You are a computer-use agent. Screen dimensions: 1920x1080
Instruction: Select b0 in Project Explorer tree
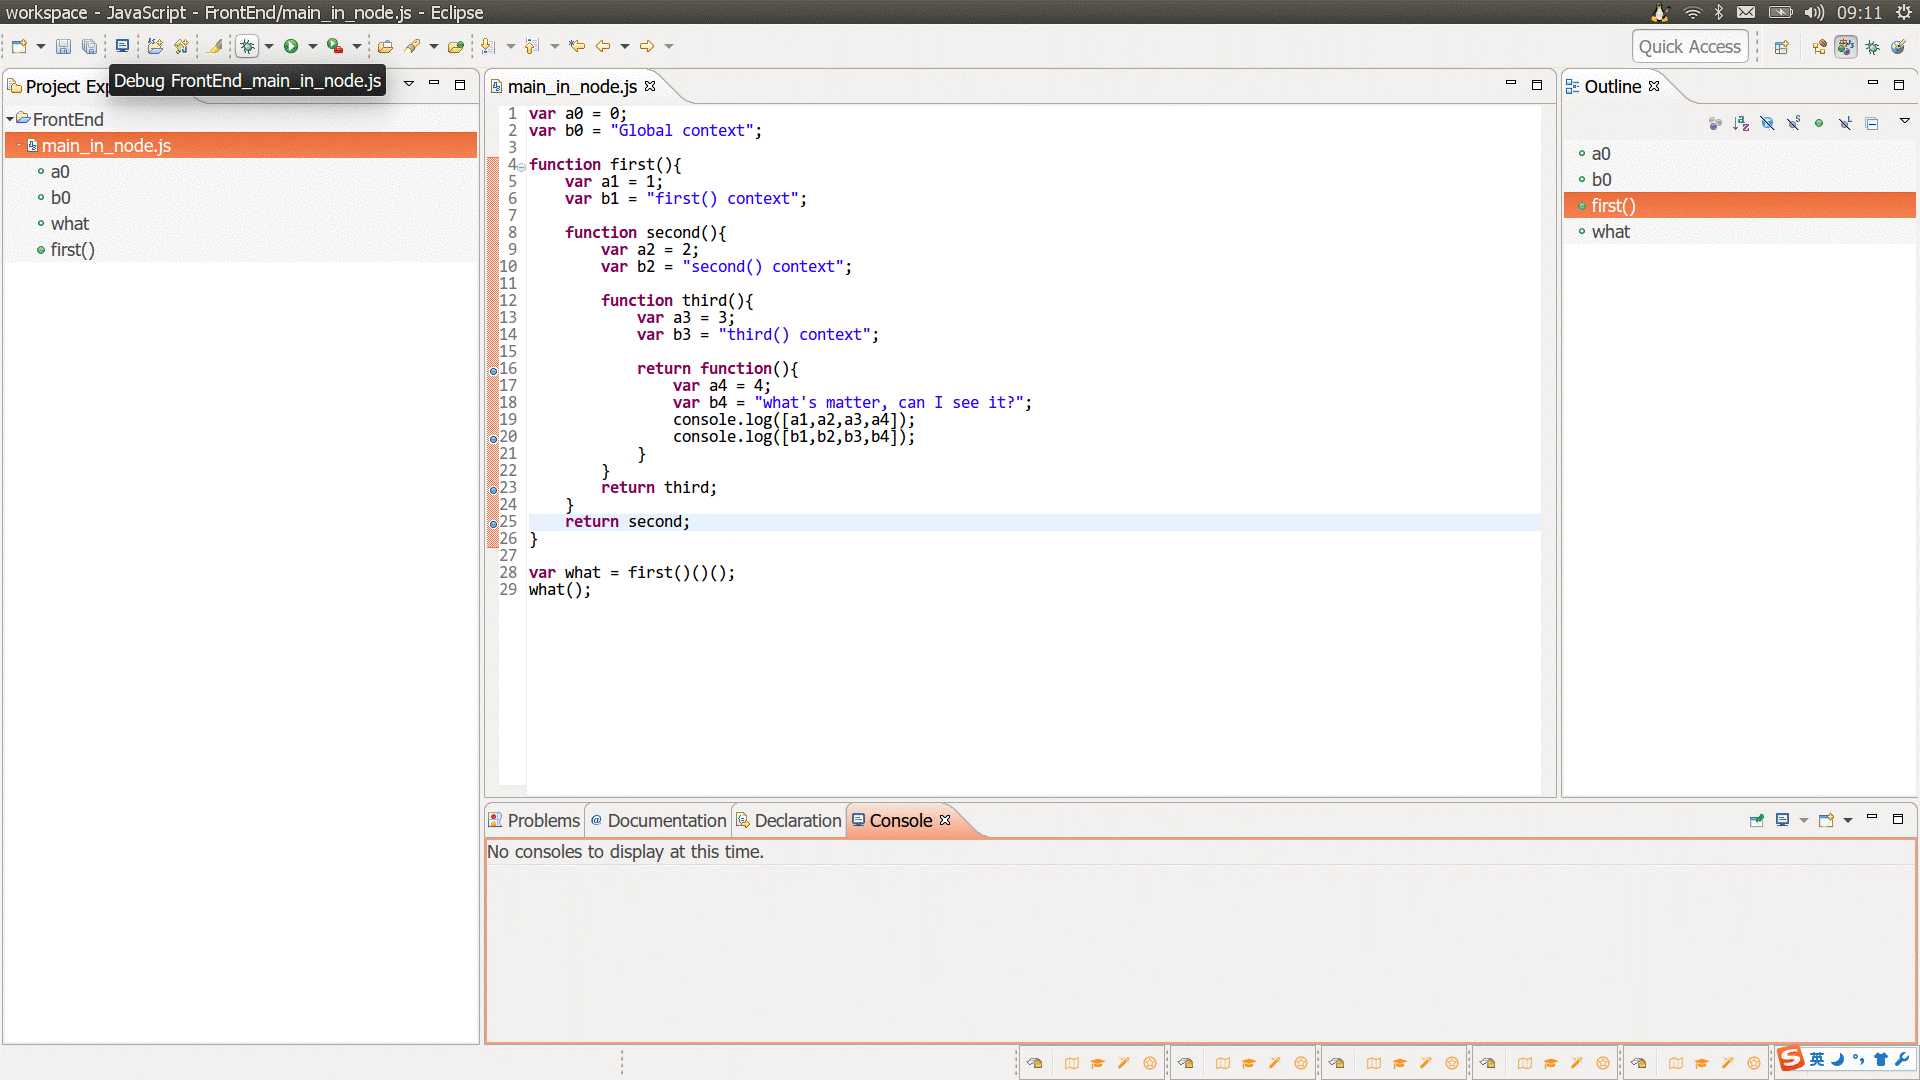coord(61,198)
